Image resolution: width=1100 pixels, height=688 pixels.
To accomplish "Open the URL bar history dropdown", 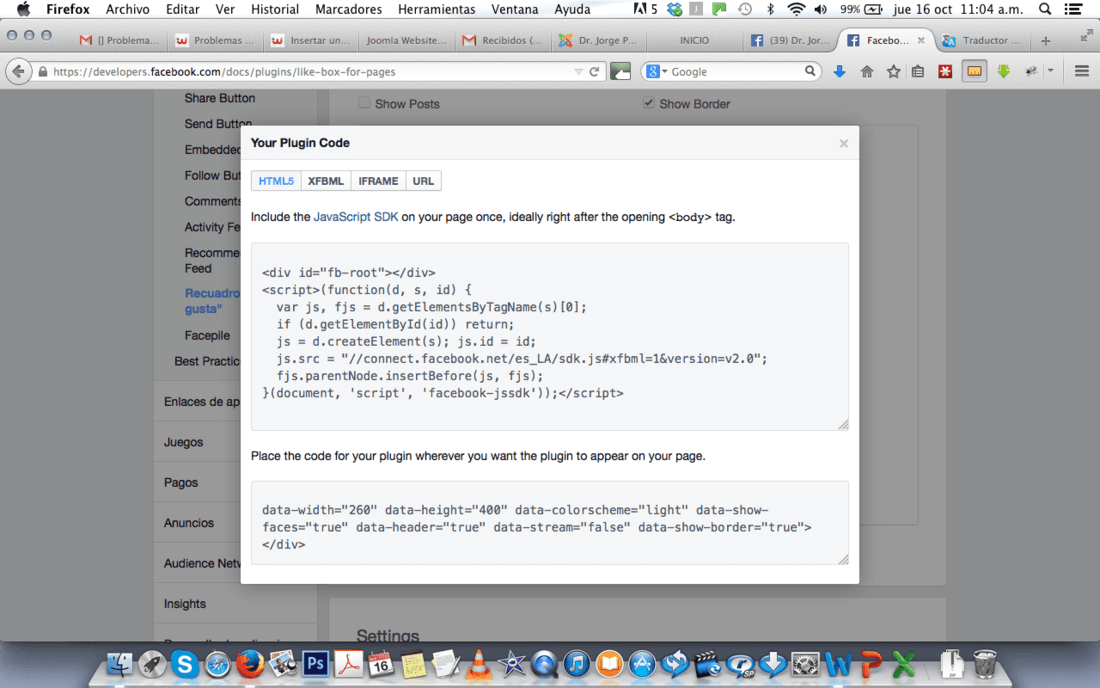I will click(x=578, y=72).
